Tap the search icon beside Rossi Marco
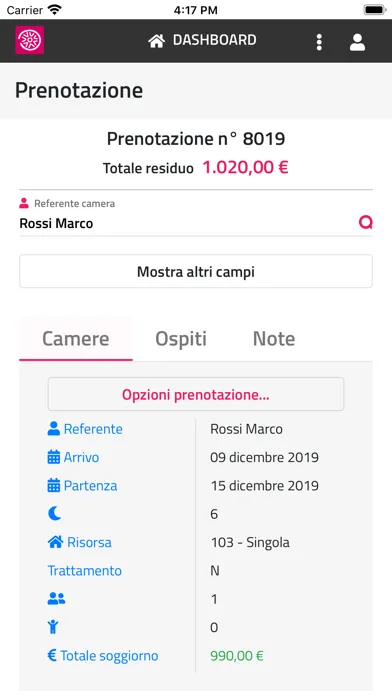The width and height of the screenshot is (392, 696). click(x=365, y=222)
